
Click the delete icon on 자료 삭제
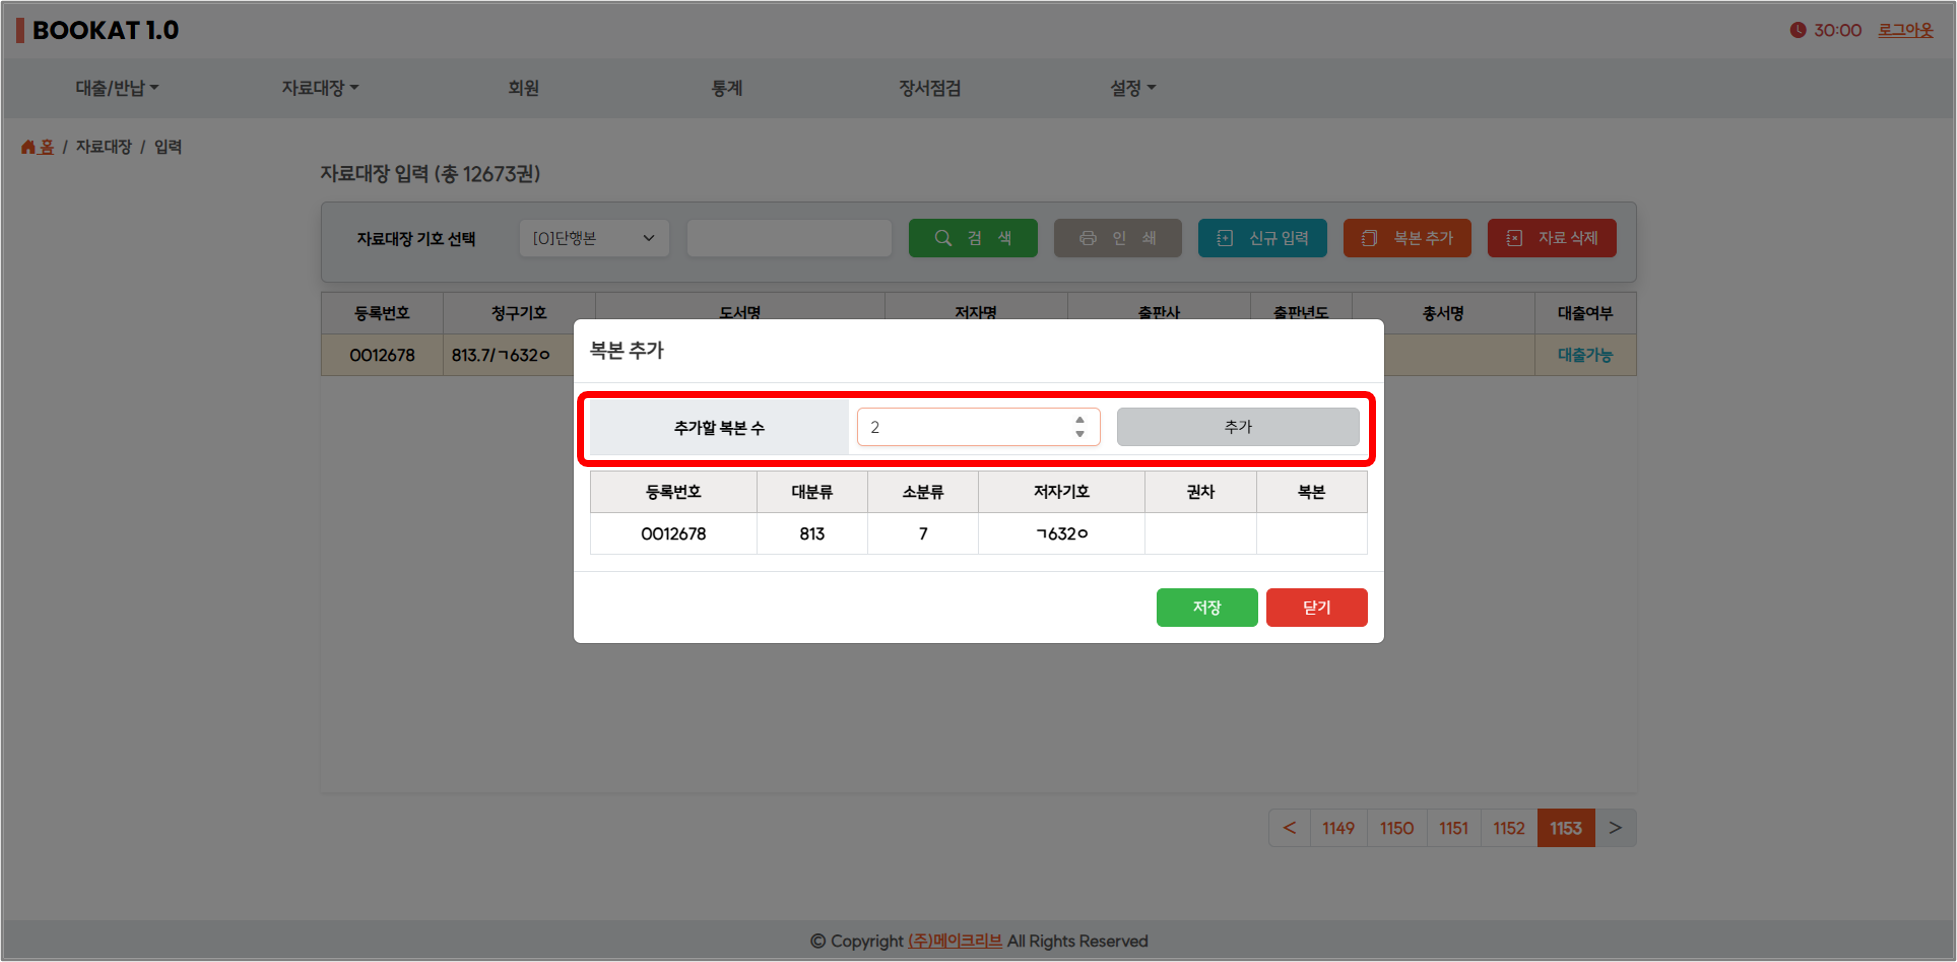(1514, 238)
